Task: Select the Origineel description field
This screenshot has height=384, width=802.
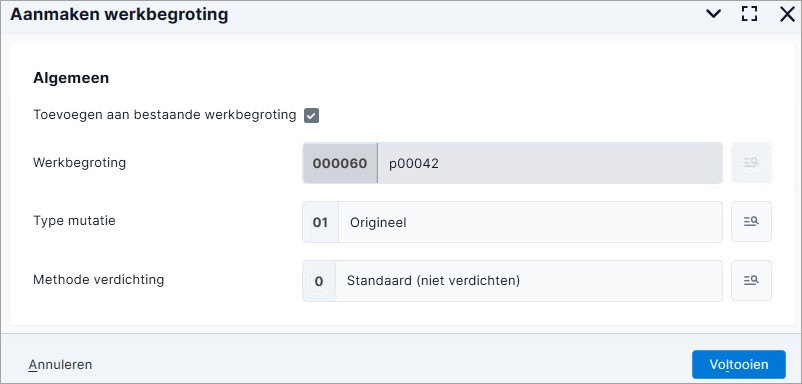Action: point(530,222)
